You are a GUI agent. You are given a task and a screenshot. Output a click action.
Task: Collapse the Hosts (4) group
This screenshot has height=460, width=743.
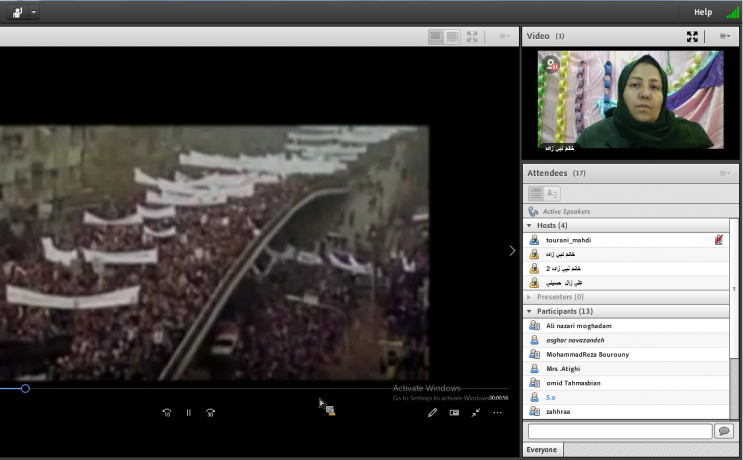pos(530,225)
